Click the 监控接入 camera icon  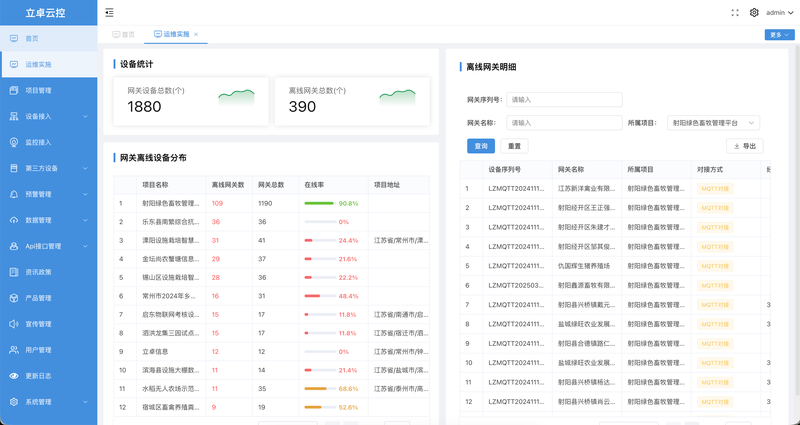click(14, 142)
